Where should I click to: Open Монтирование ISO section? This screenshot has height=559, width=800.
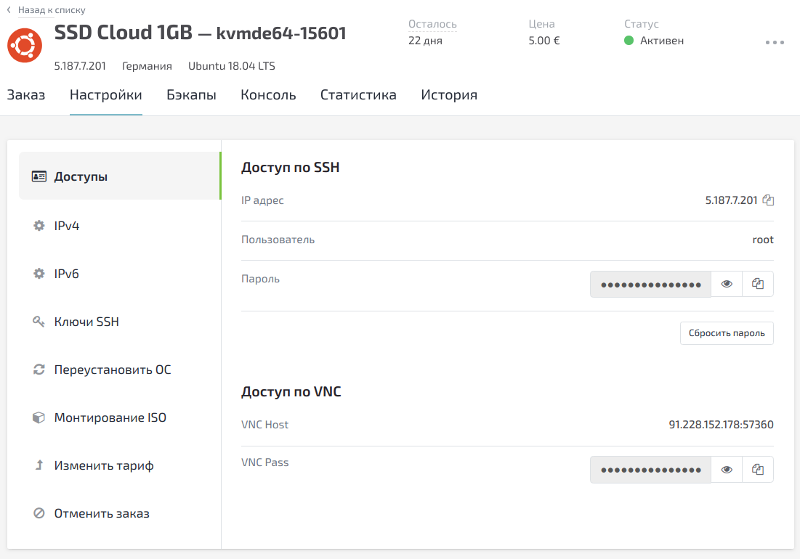click(110, 418)
